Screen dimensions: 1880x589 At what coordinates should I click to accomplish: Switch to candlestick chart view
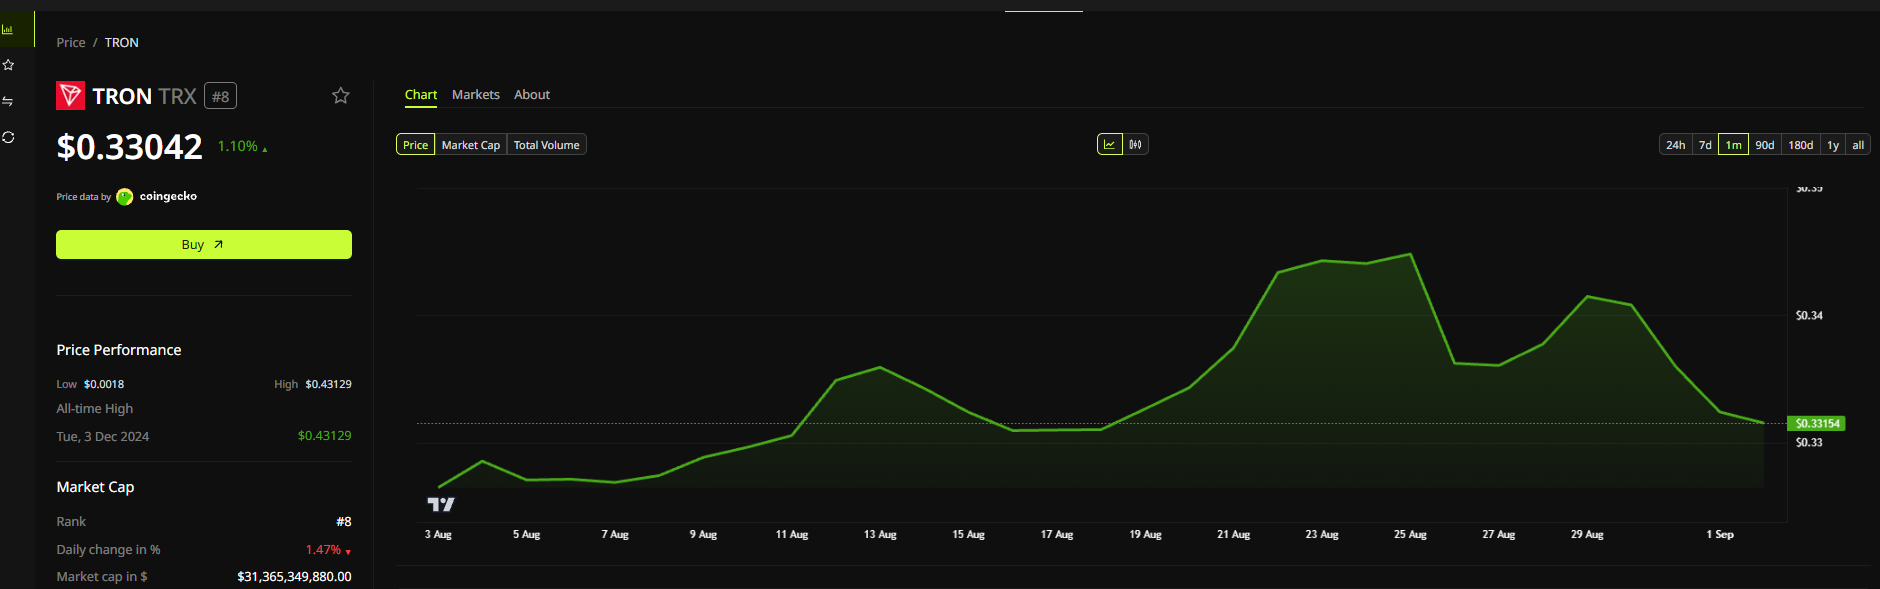[x=1136, y=145]
